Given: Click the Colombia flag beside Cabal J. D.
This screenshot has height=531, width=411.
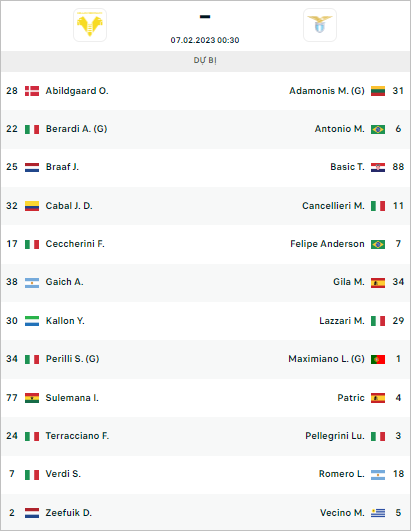Looking at the screenshot, I should (32, 206).
